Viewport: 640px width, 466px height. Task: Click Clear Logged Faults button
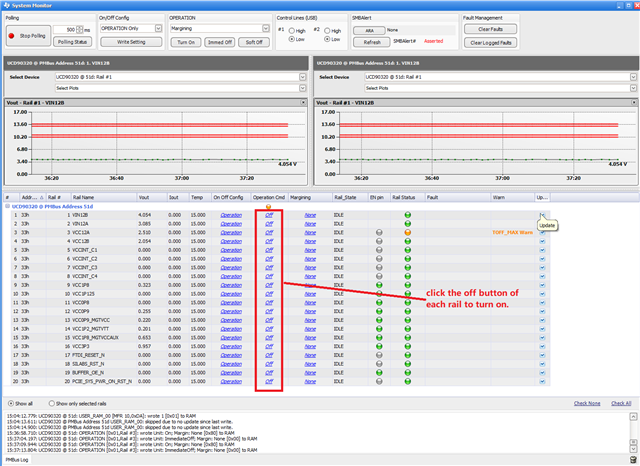tap(490, 42)
